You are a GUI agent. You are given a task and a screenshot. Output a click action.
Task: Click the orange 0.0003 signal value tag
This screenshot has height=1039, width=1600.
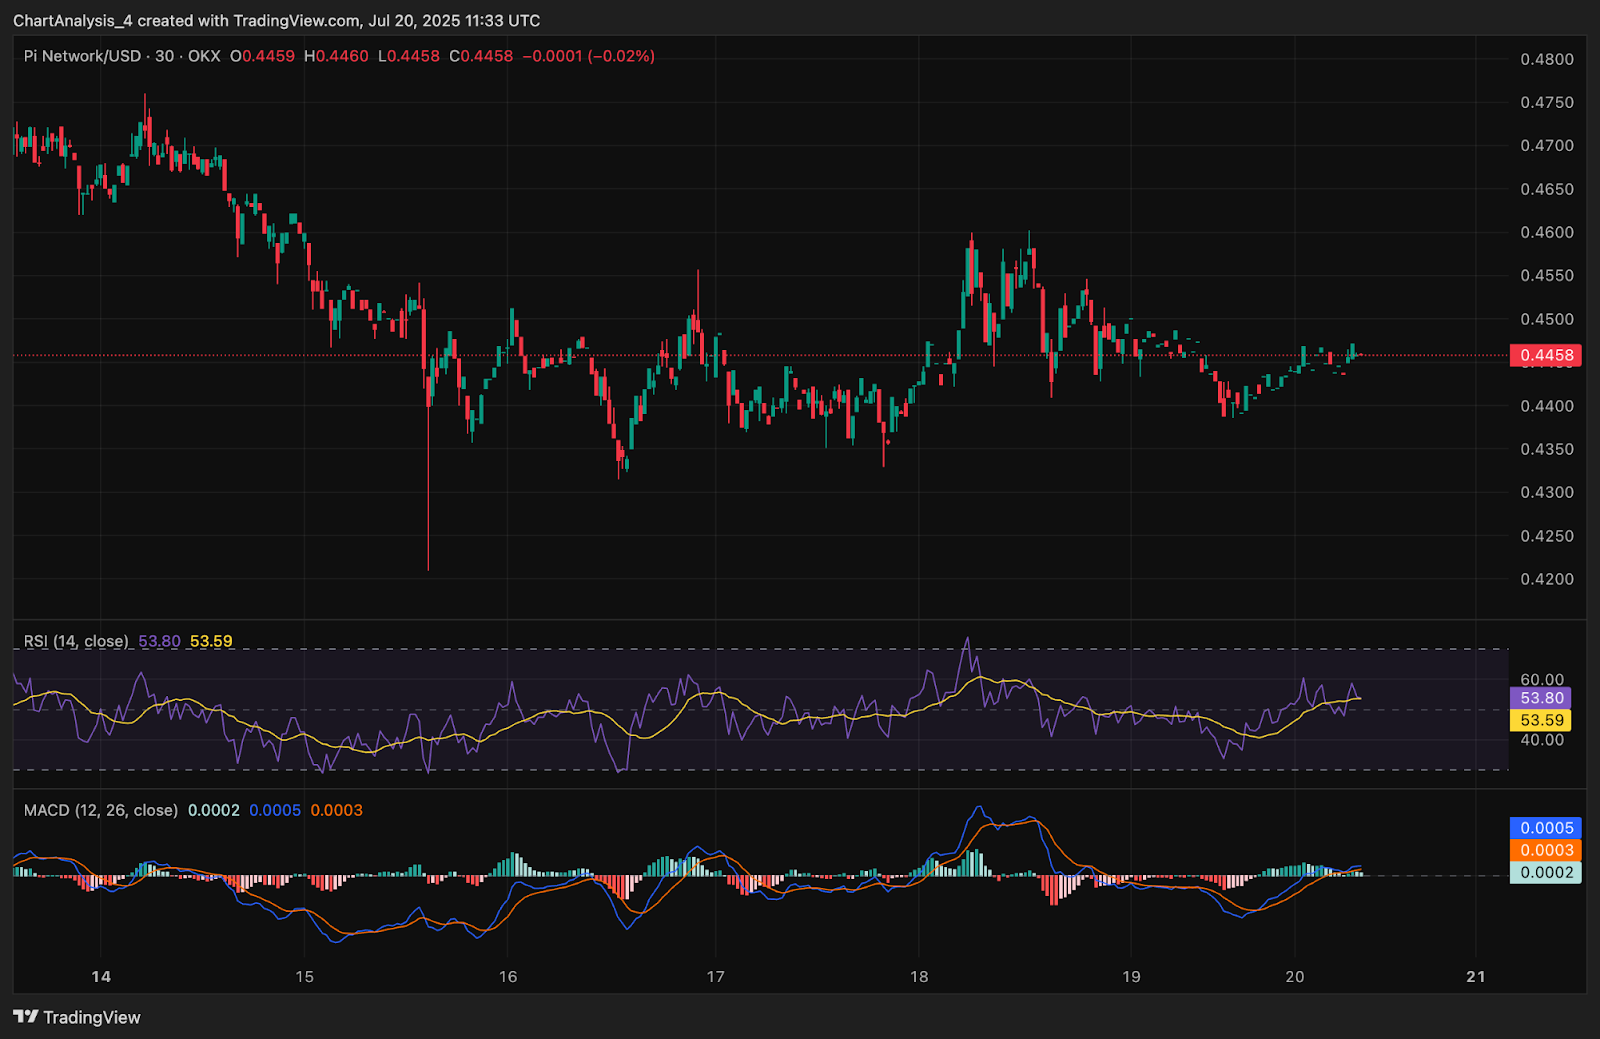(1545, 850)
